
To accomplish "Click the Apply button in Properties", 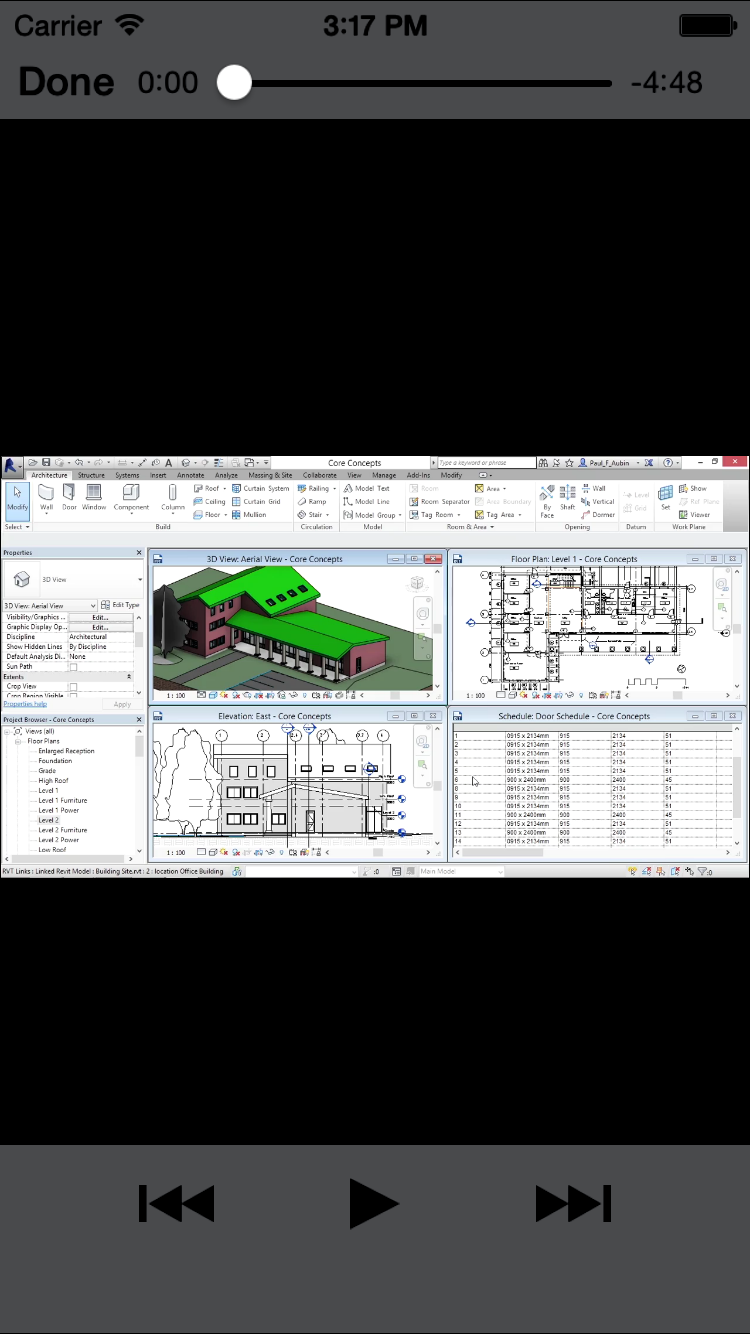I will [x=122, y=704].
